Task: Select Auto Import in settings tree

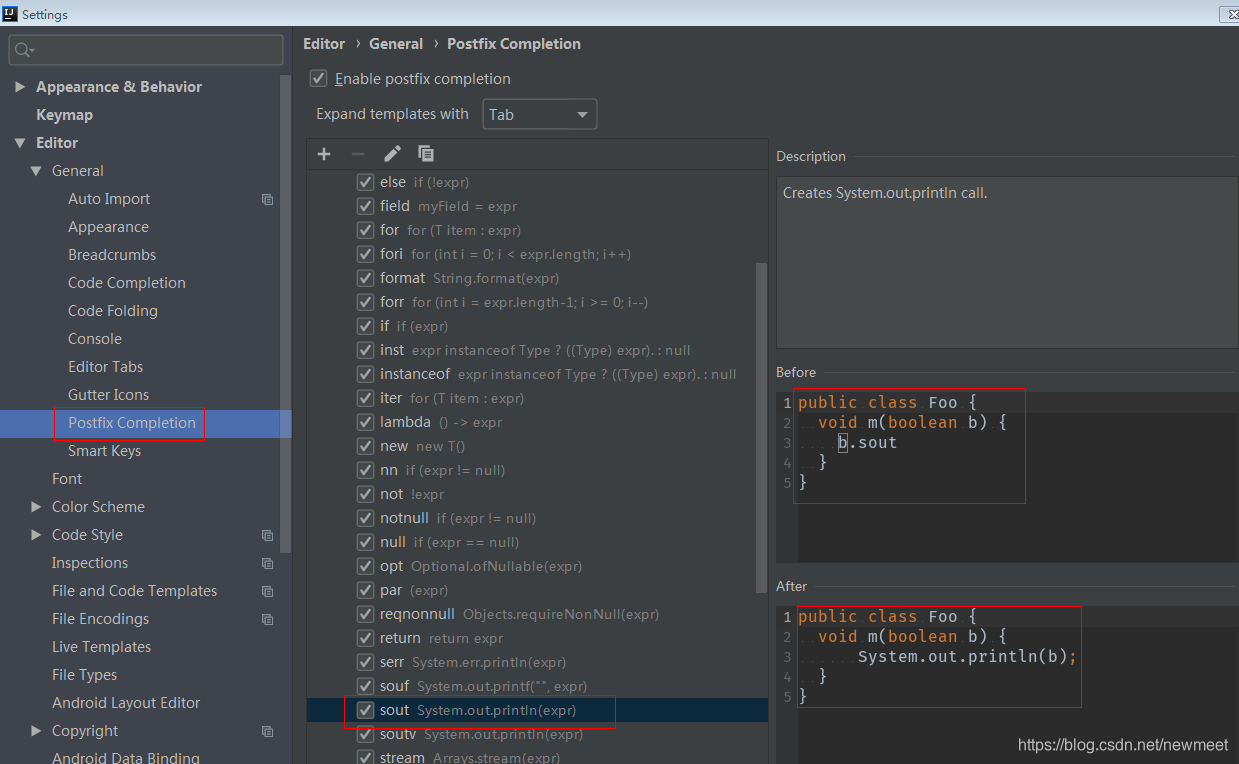Action: (109, 199)
